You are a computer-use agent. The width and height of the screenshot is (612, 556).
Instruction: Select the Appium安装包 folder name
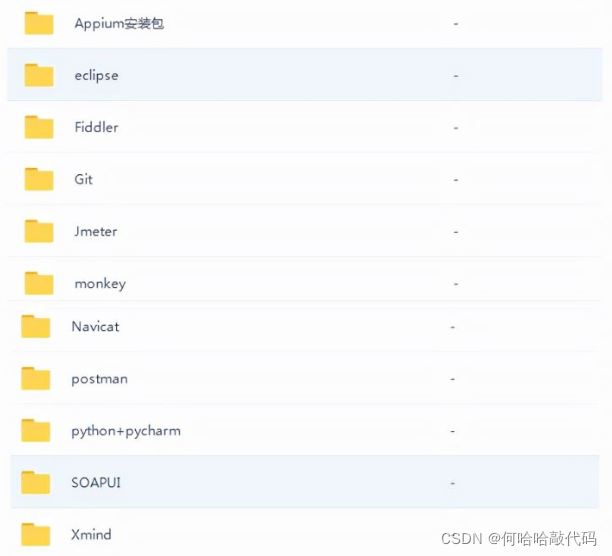coord(119,23)
